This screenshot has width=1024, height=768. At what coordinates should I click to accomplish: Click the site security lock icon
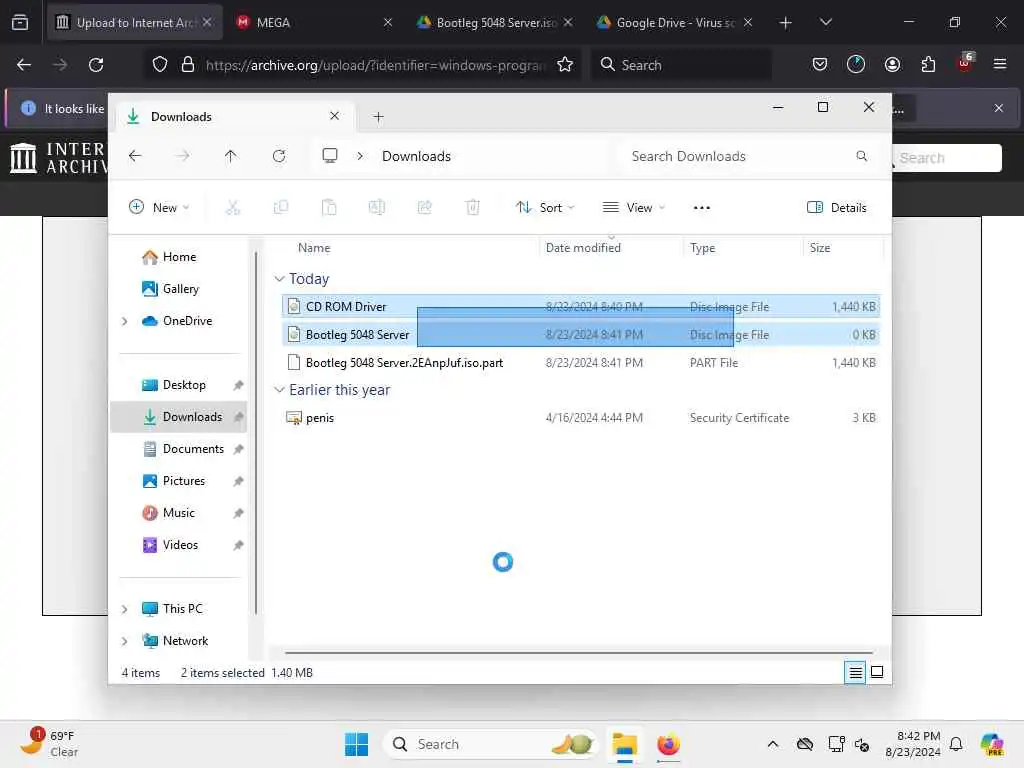[x=188, y=65]
